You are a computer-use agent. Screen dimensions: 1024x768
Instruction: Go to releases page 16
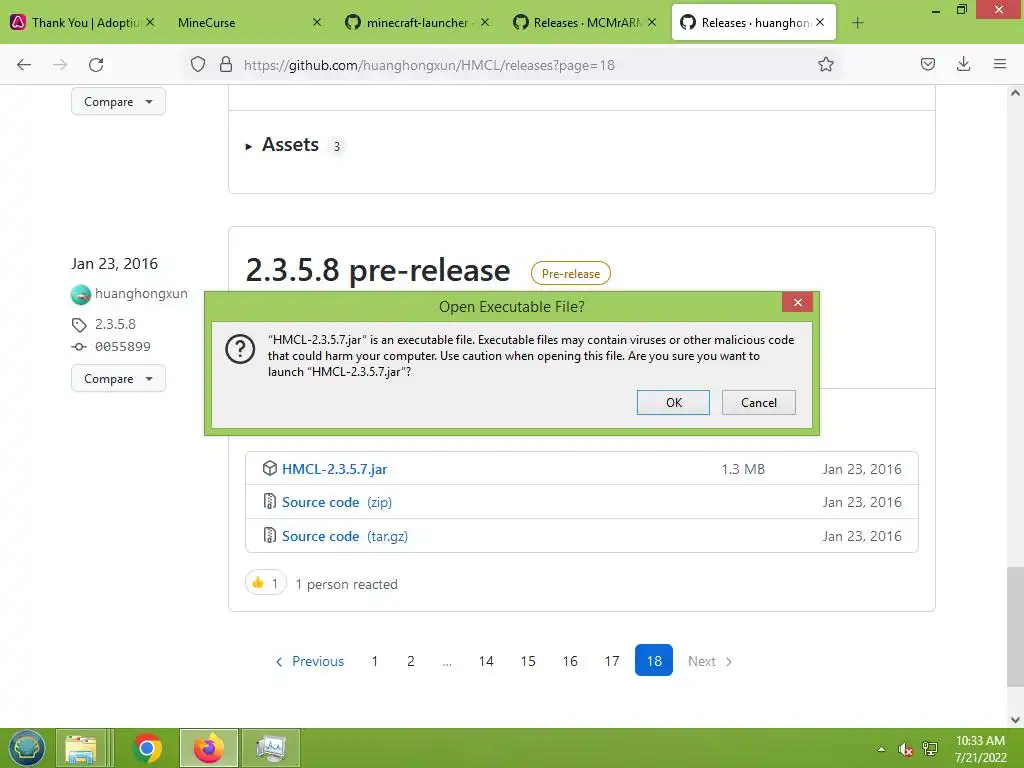click(x=570, y=661)
